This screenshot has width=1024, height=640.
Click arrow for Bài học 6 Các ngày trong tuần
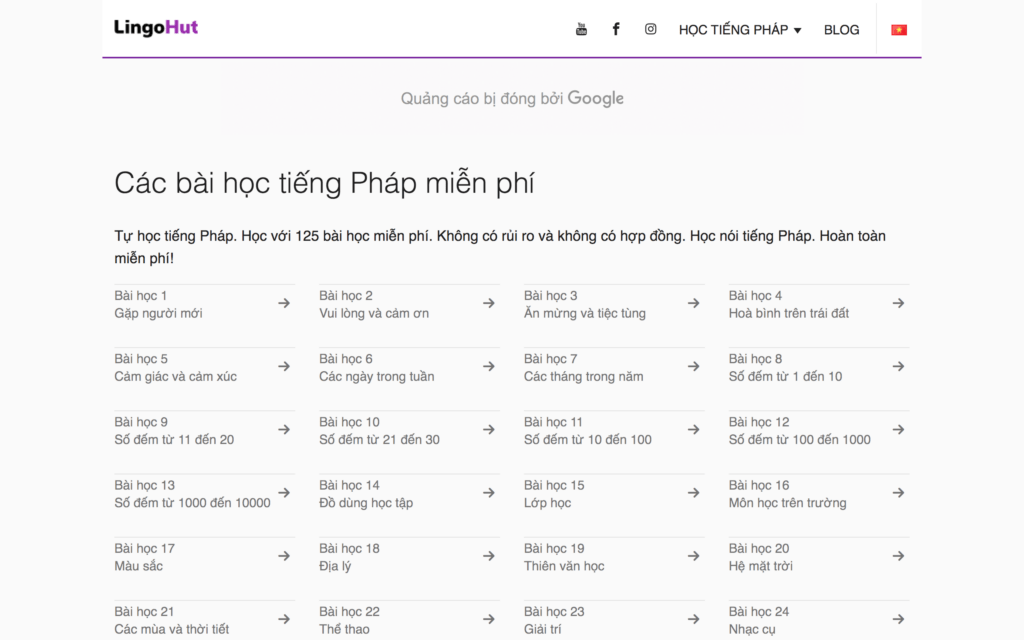[488, 366]
